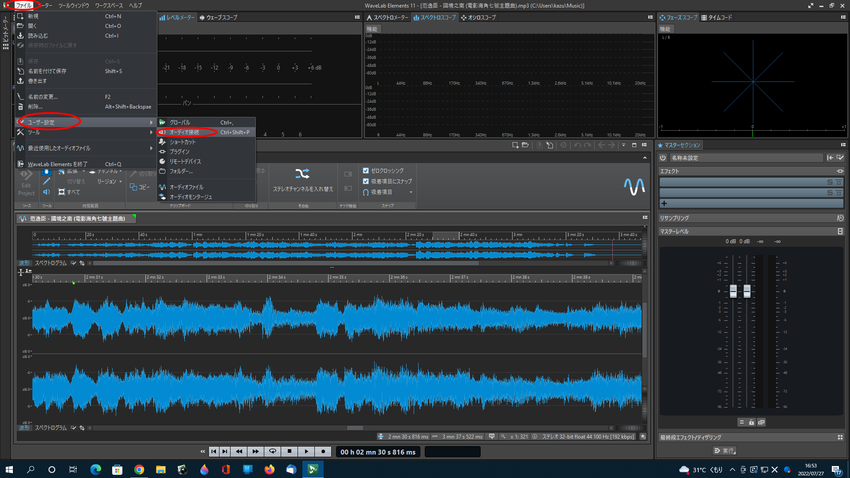Open Firefox from the taskbar
The image size is (850, 478).
pos(269,469)
